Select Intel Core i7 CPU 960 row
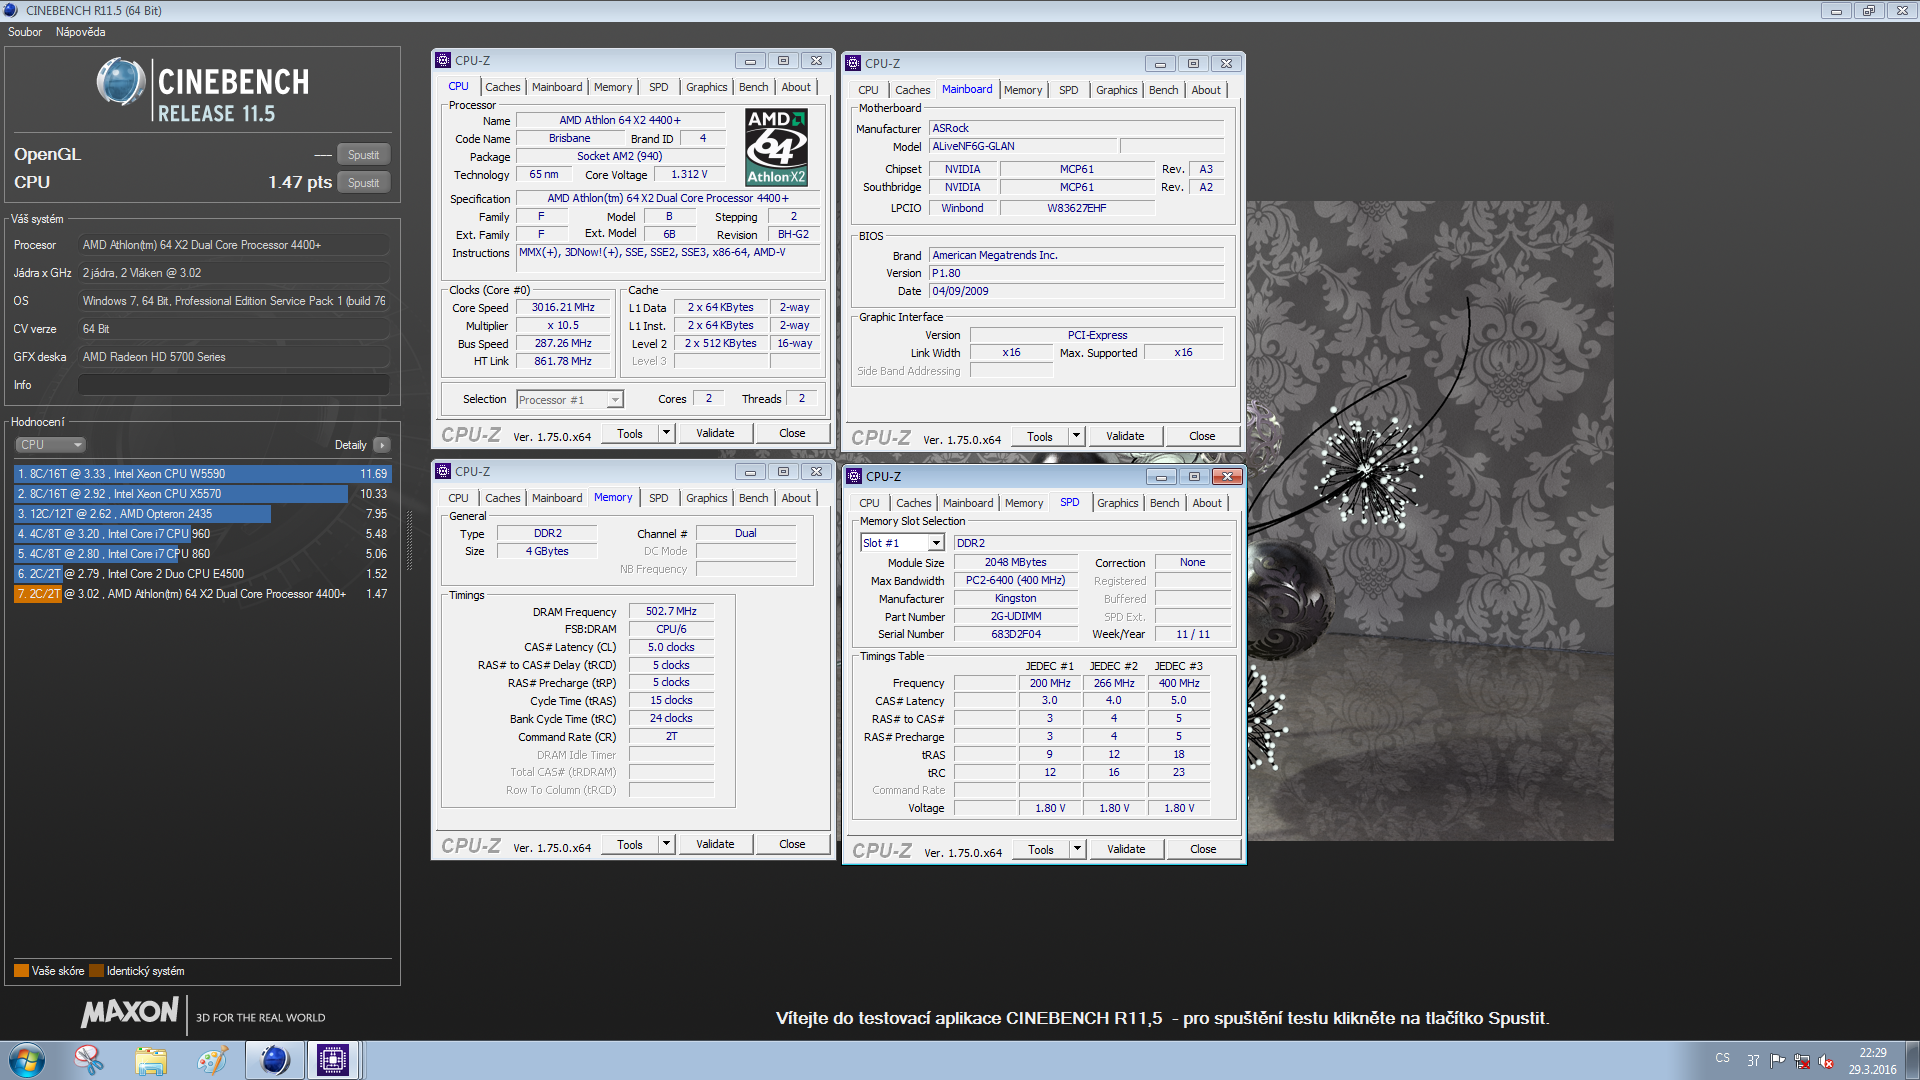This screenshot has height=1080, width=1920. 202,534
